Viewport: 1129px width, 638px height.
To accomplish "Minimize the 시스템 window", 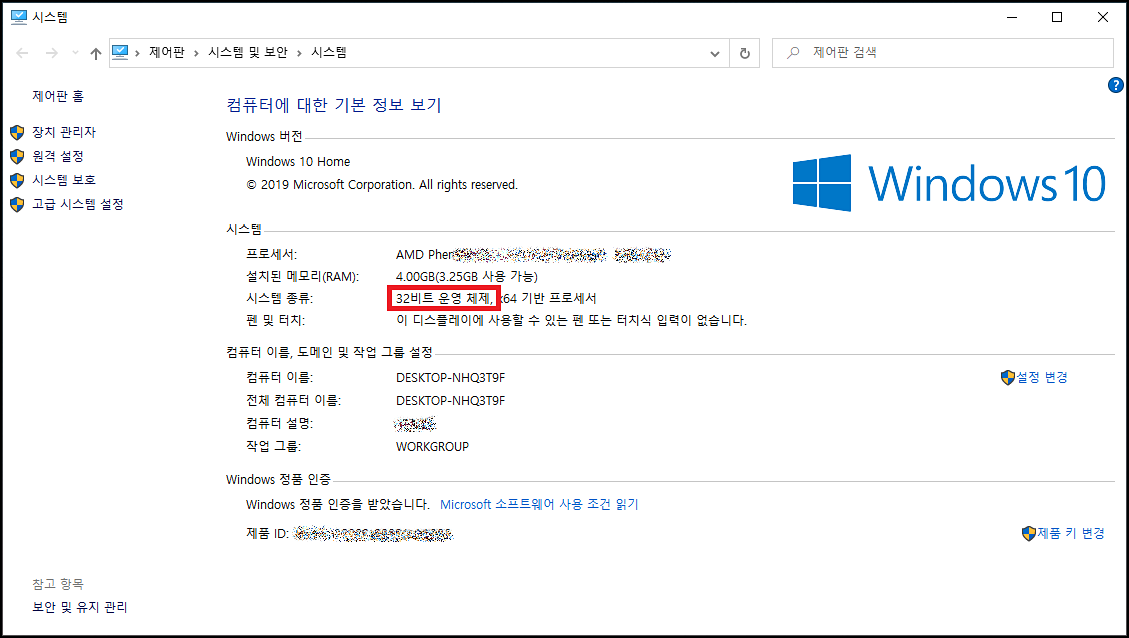I will [x=1012, y=17].
